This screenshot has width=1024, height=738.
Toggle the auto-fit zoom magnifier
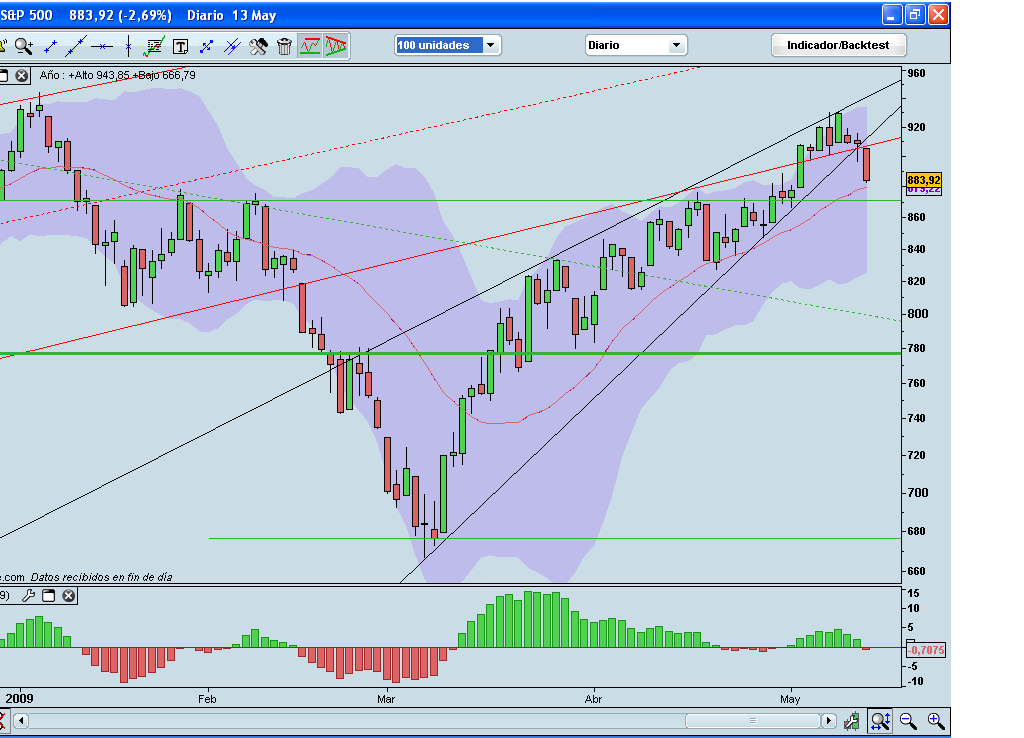coord(880,721)
